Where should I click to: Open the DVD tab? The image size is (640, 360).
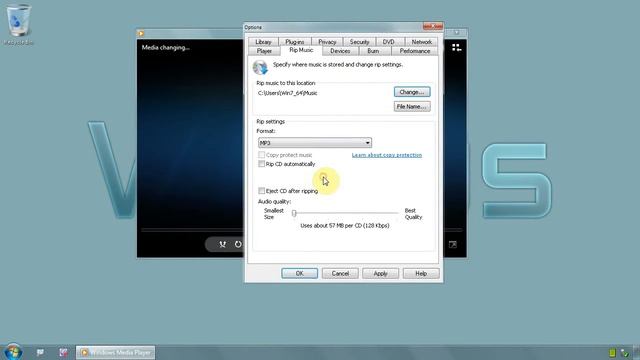[388, 42]
